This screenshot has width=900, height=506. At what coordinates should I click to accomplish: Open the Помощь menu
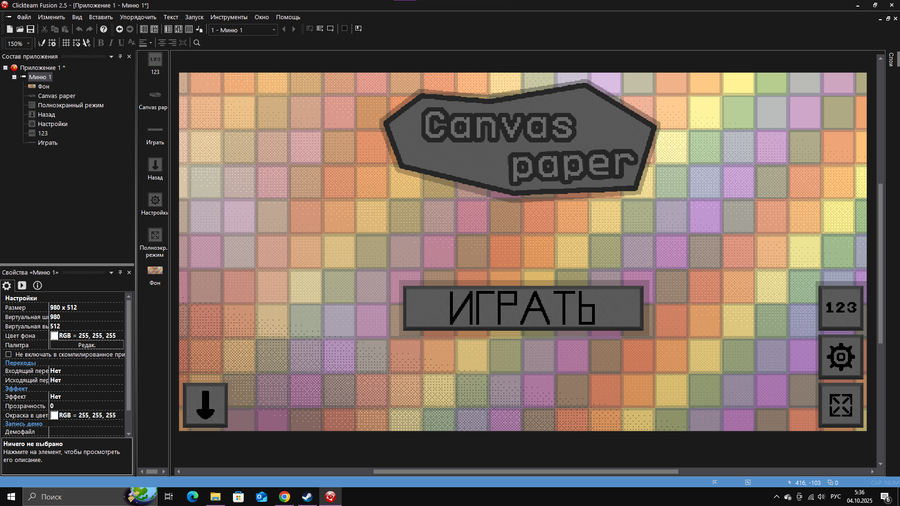[288, 17]
